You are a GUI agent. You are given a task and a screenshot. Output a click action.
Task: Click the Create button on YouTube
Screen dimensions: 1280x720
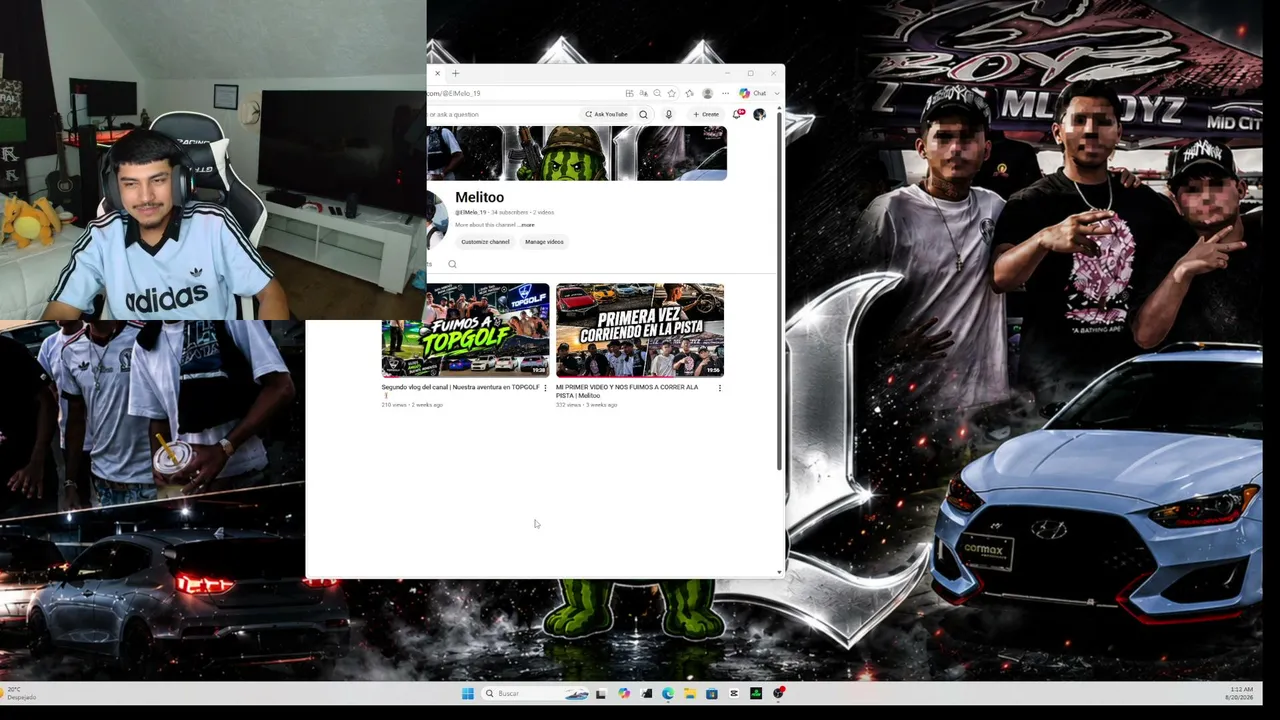point(706,114)
